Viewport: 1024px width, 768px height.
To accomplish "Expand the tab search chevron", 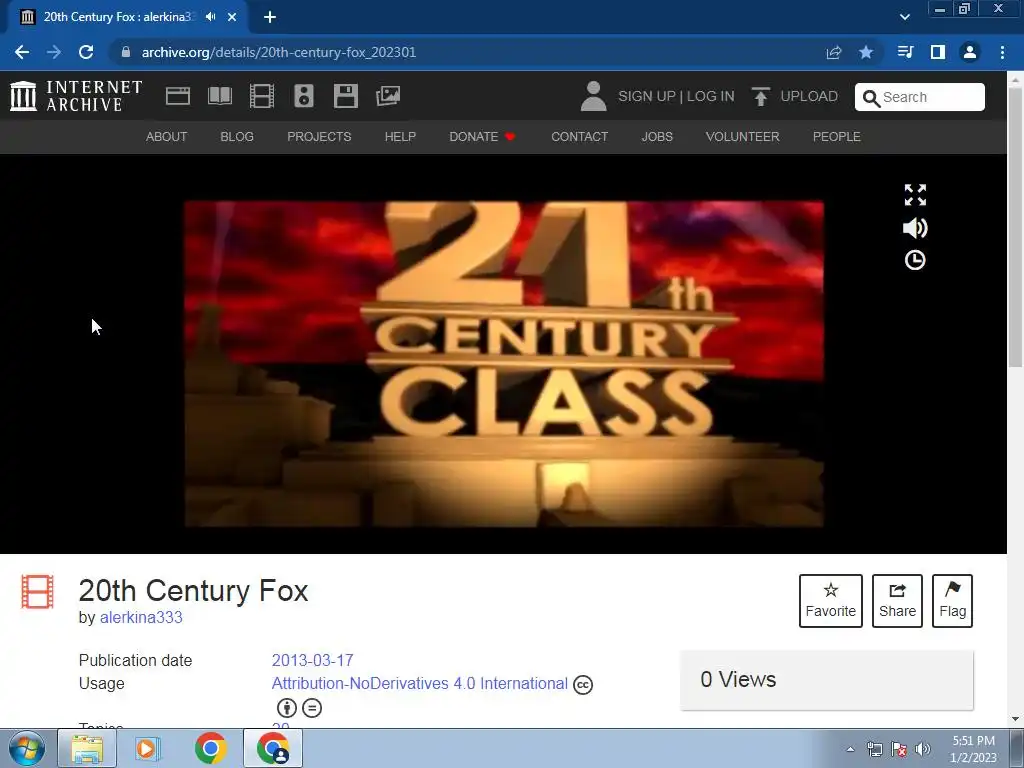I will pyautogui.click(x=904, y=17).
